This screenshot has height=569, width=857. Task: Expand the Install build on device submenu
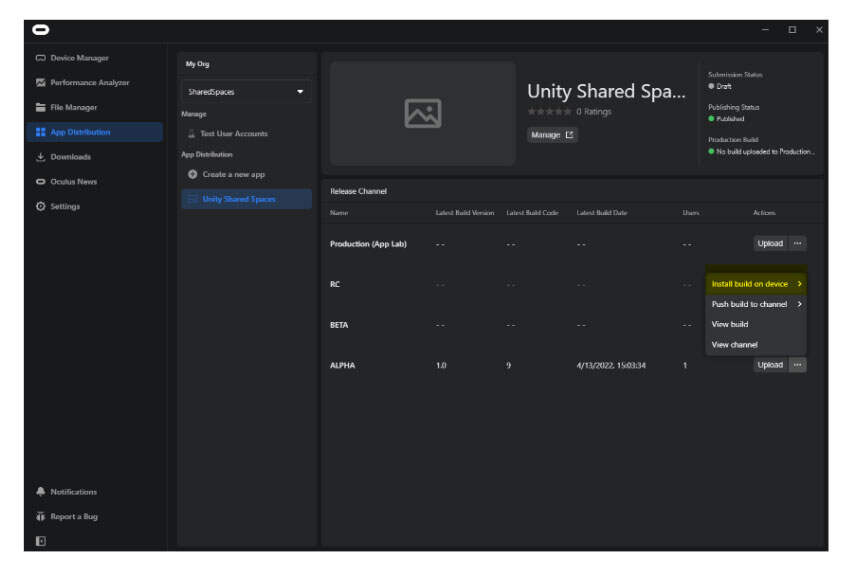pyautogui.click(x=756, y=284)
